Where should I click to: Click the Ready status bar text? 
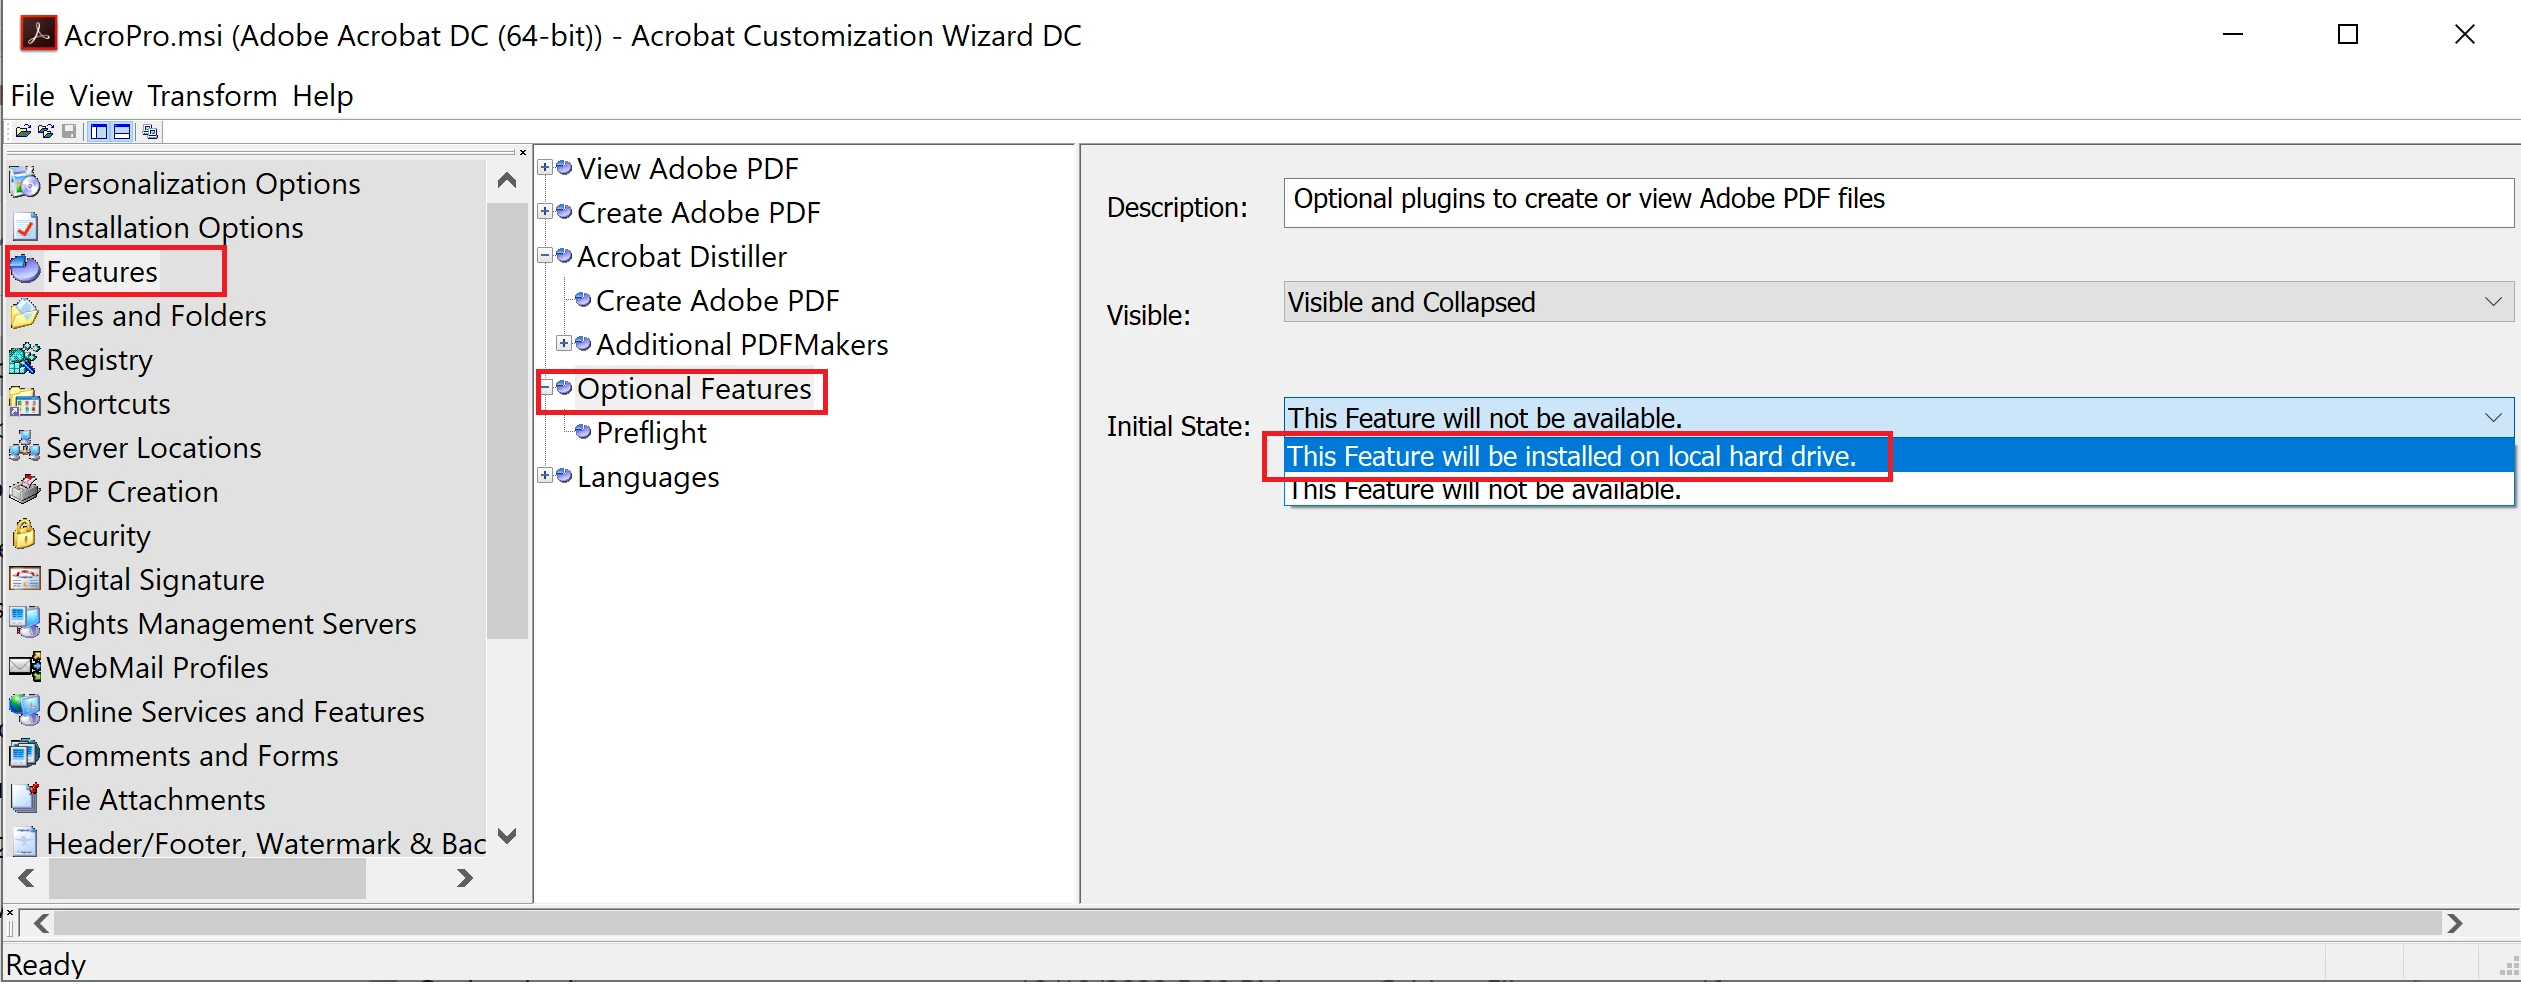click(x=46, y=964)
